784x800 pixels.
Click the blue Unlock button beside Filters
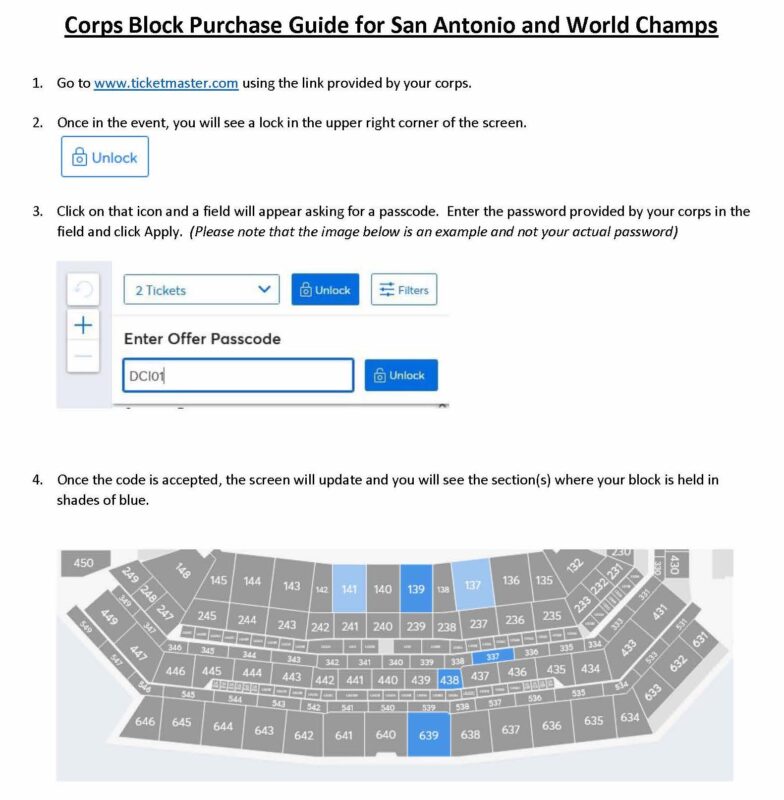[325, 290]
